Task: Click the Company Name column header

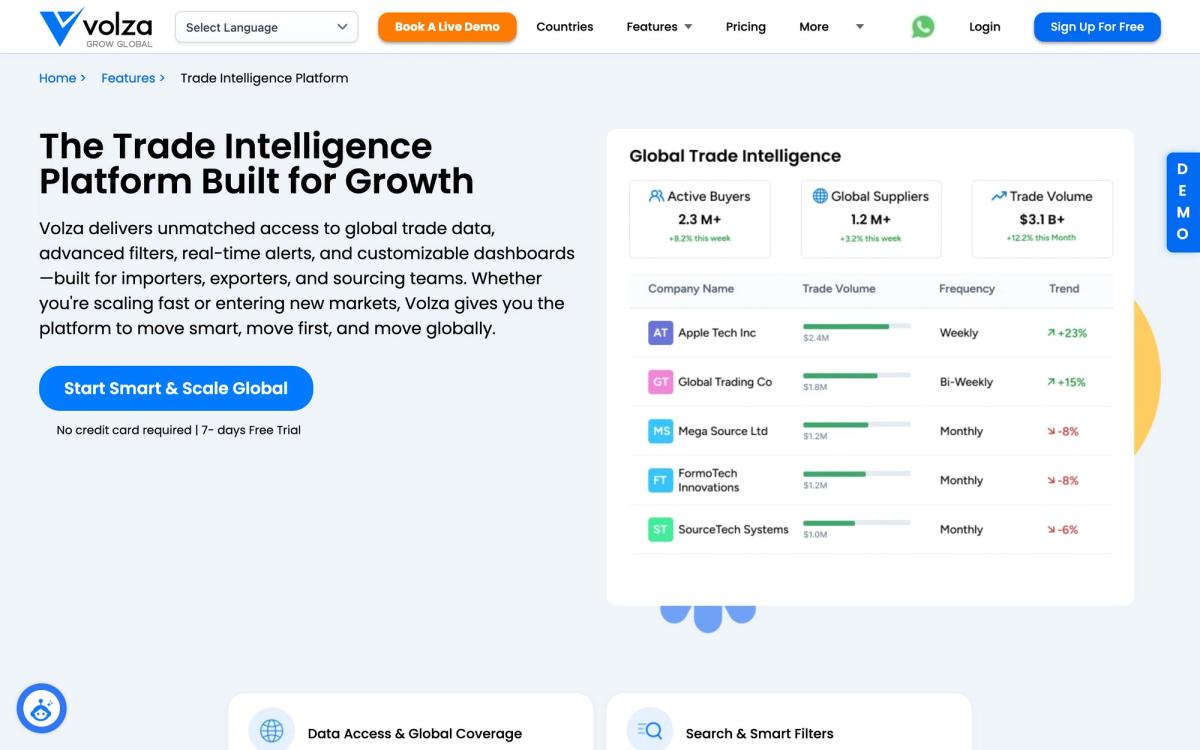Action: point(691,289)
